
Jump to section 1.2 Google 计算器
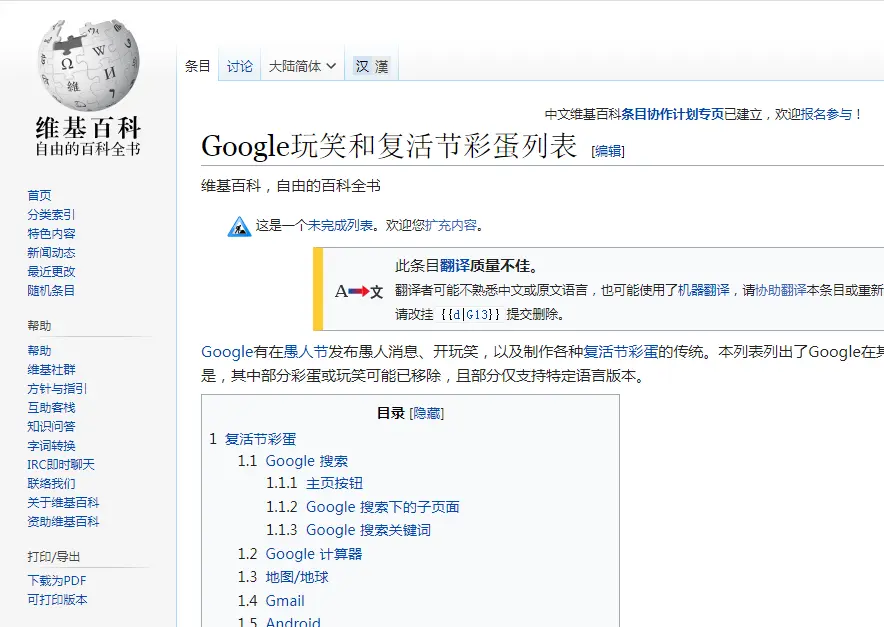click(313, 554)
